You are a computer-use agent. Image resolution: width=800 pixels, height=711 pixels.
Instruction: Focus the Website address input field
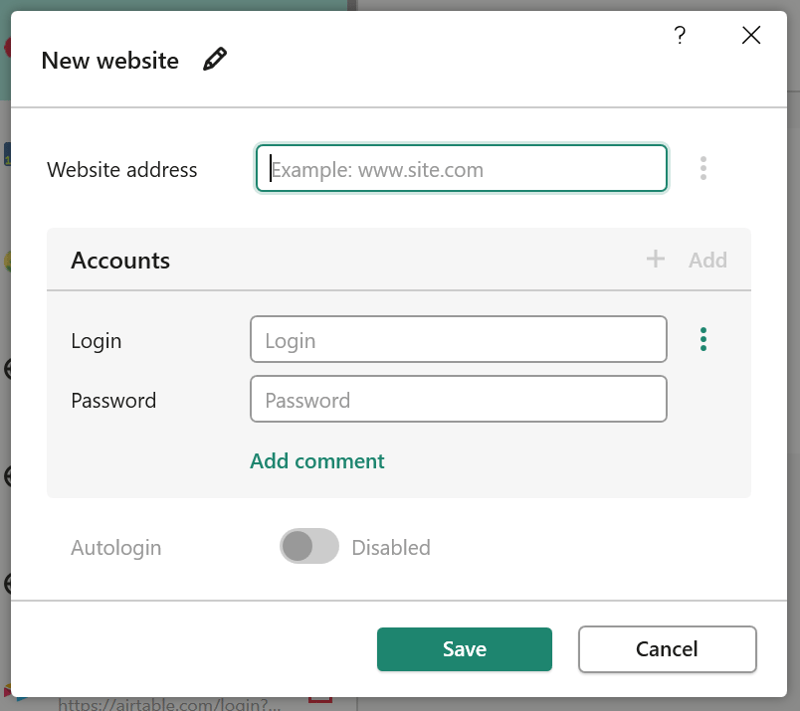pos(462,169)
